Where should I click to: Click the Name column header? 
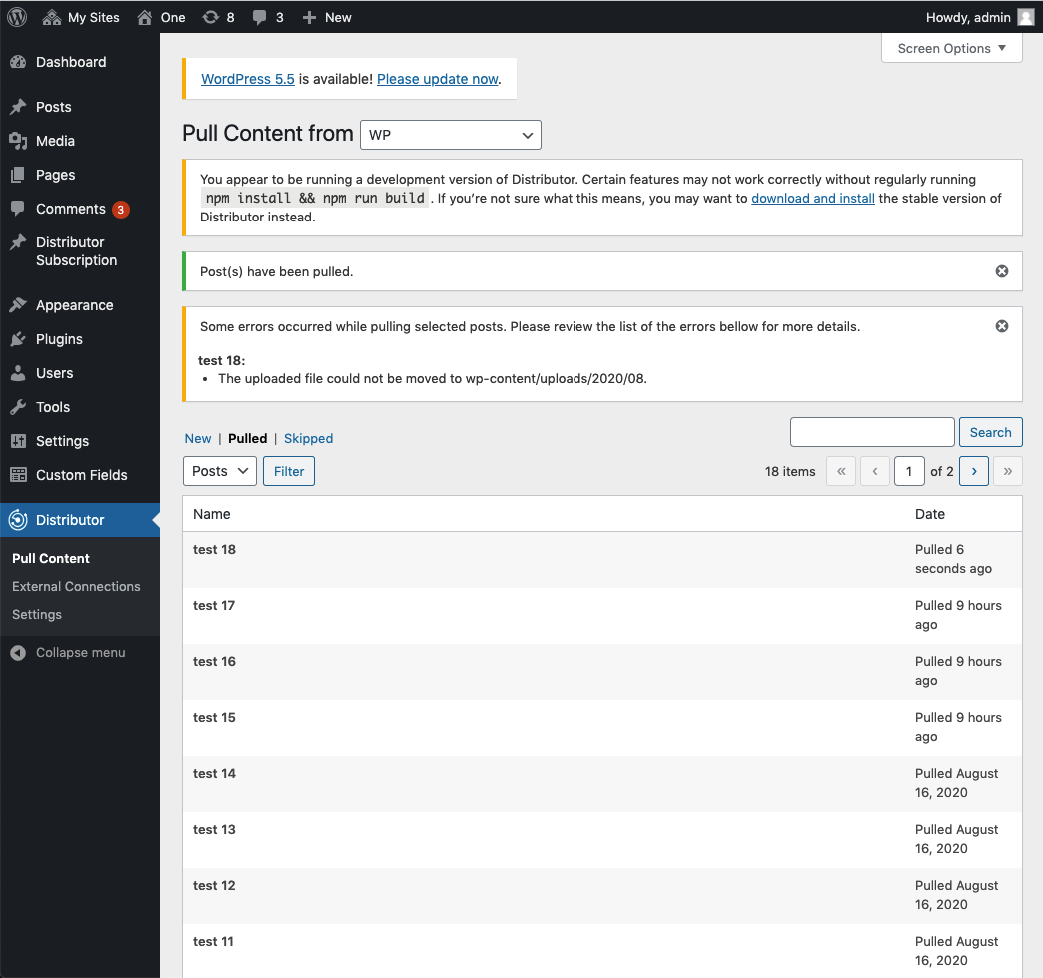[x=212, y=514]
